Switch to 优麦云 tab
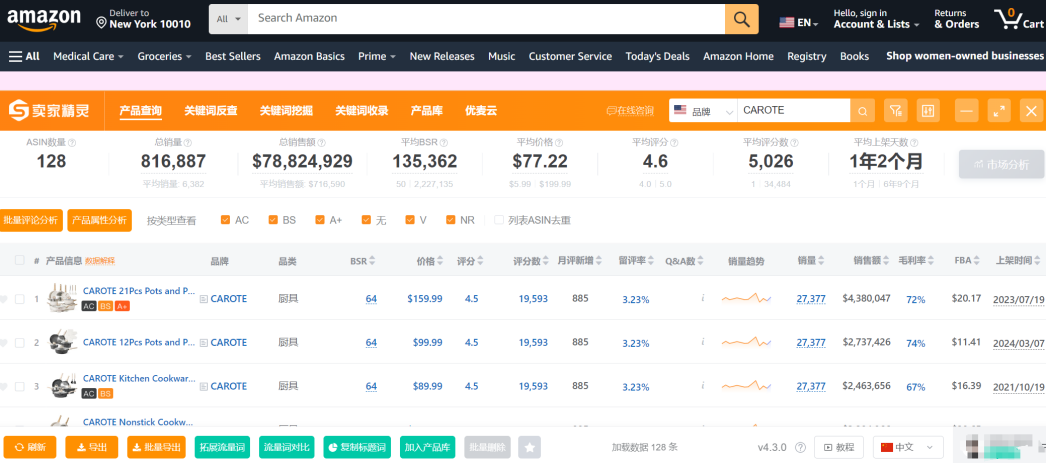1046x464 pixels. [481, 111]
